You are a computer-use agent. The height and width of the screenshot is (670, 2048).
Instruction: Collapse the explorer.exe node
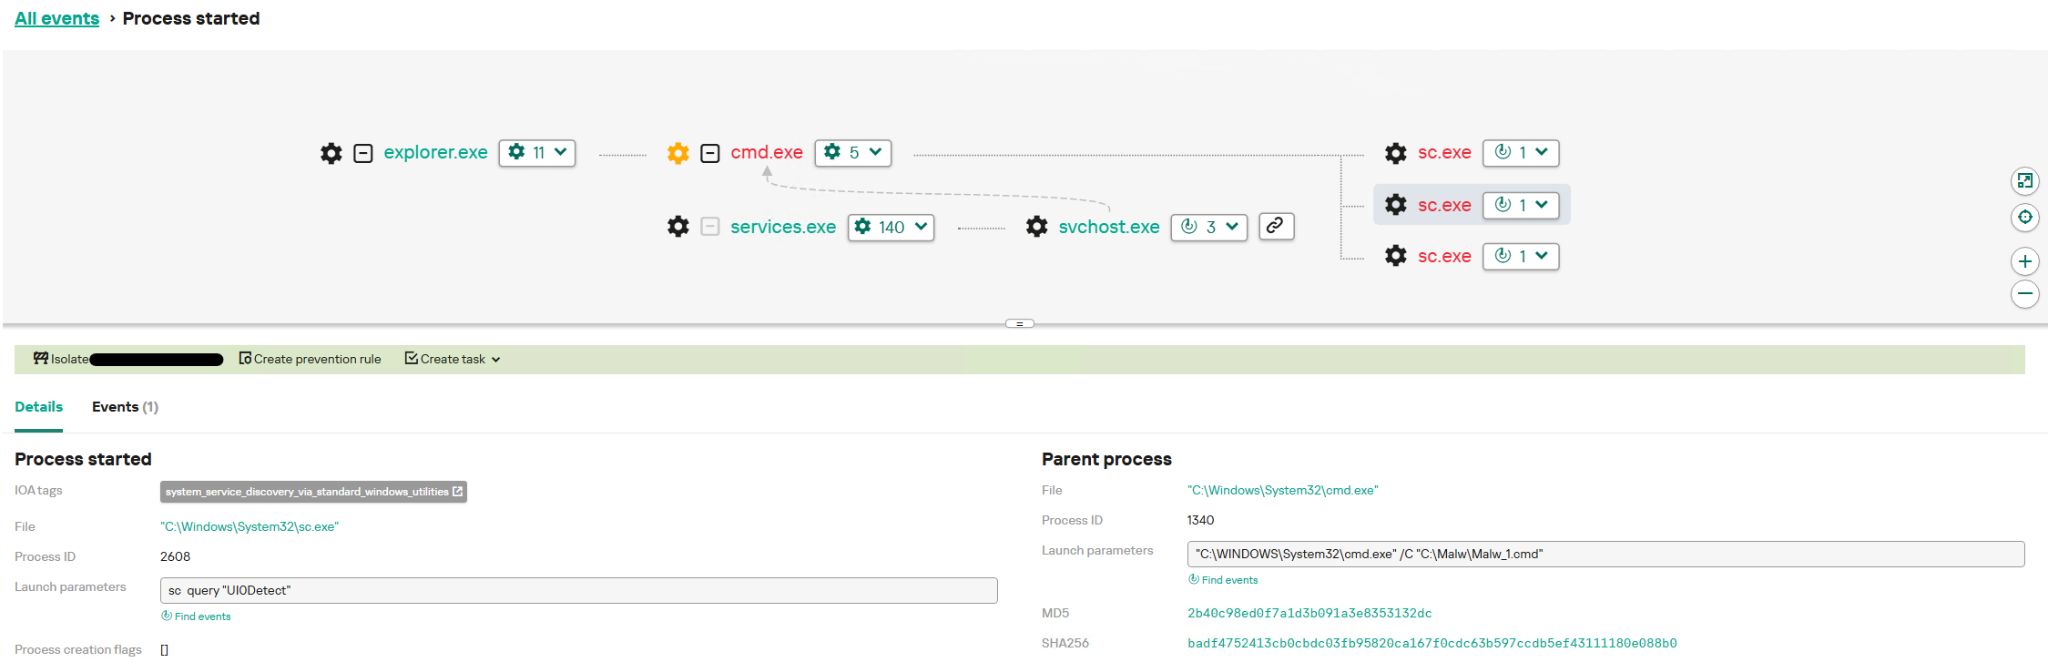click(x=364, y=153)
